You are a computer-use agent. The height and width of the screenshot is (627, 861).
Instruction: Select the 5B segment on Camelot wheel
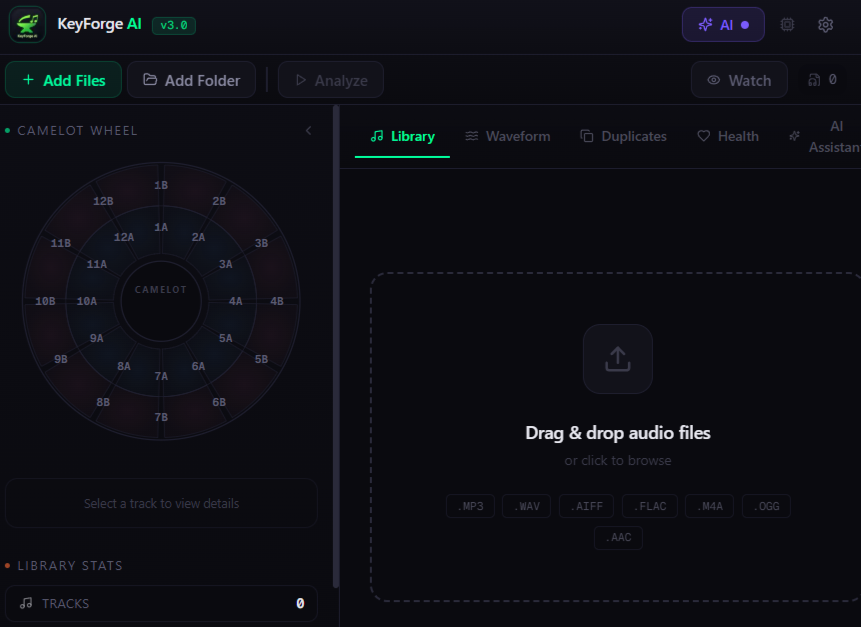click(261, 359)
